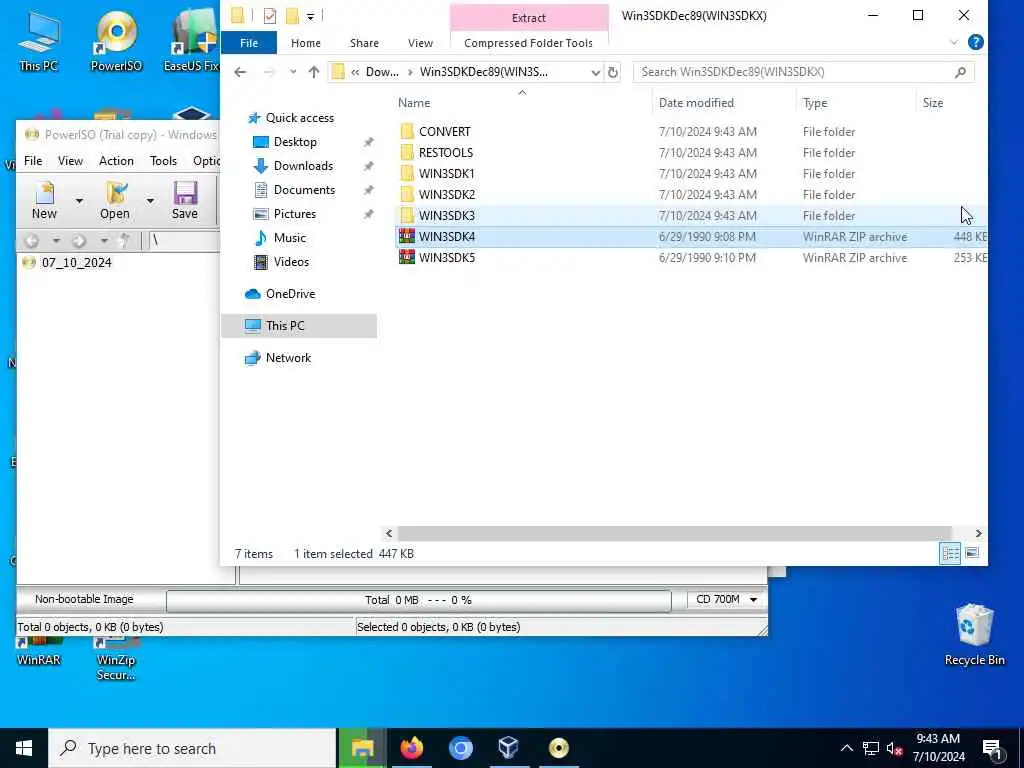The image size is (1024, 768).
Task: Open the Action menu in PowerISO
Action: click(116, 161)
